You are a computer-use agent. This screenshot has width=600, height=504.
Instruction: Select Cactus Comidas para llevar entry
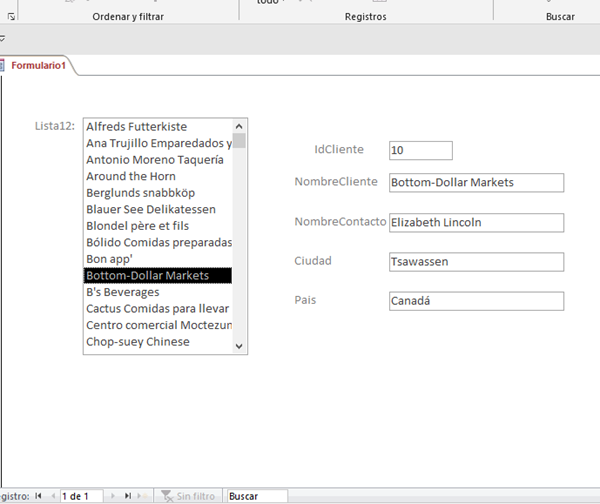158,308
